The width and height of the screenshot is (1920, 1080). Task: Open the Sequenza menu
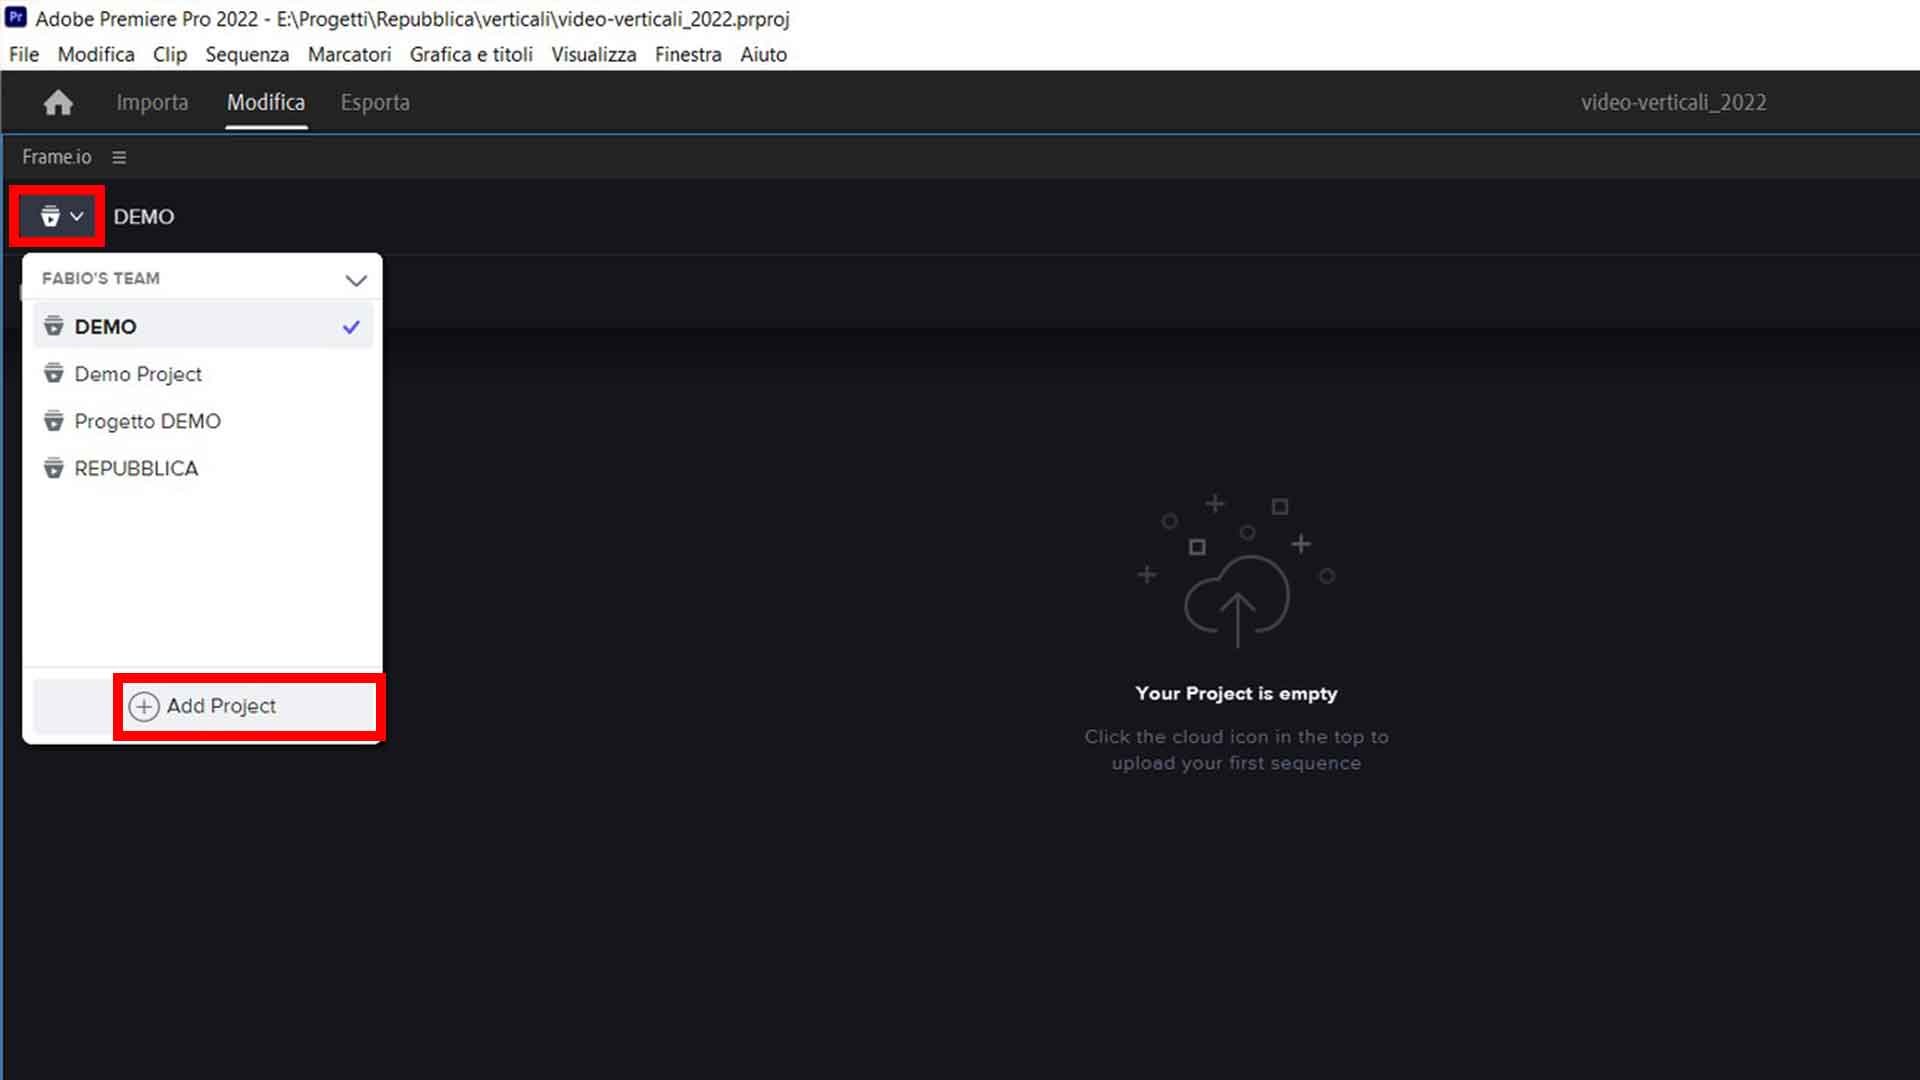coord(247,54)
